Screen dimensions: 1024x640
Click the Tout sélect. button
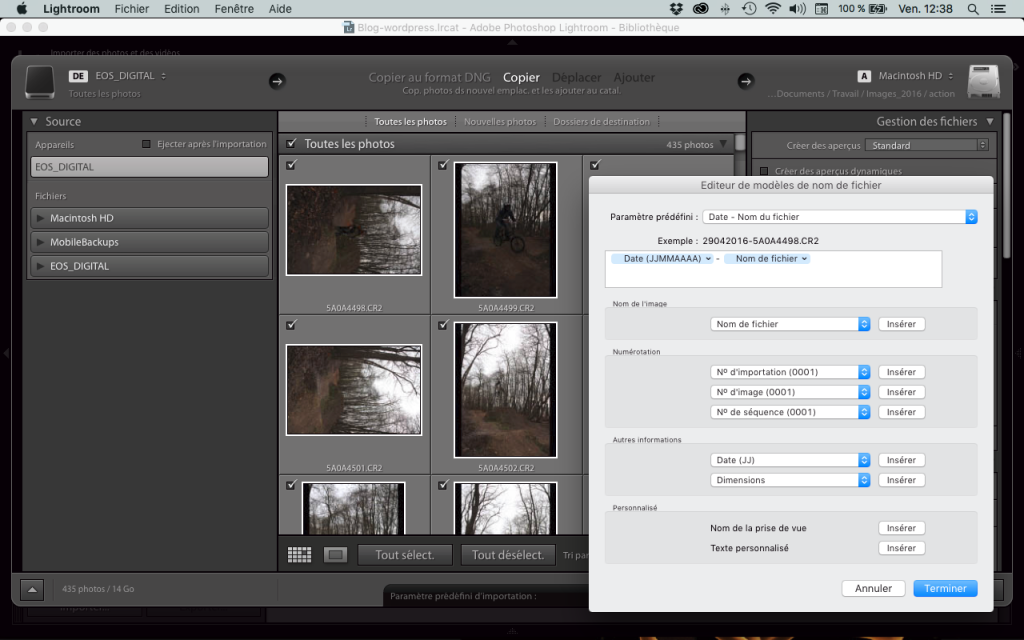tap(405, 554)
